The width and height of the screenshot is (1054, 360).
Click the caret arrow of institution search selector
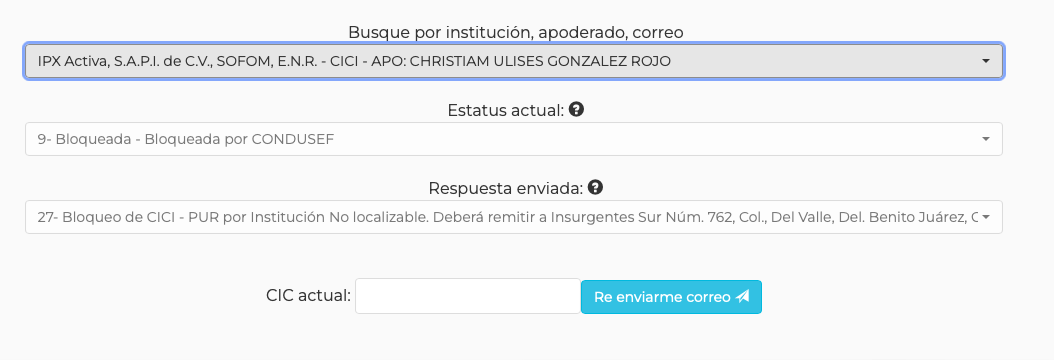click(x=985, y=61)
